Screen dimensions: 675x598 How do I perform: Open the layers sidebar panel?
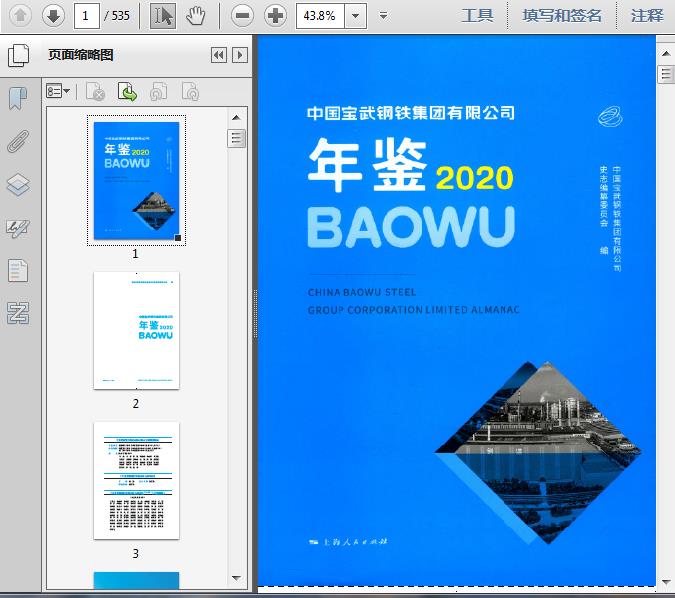click(x=18, y=185)
